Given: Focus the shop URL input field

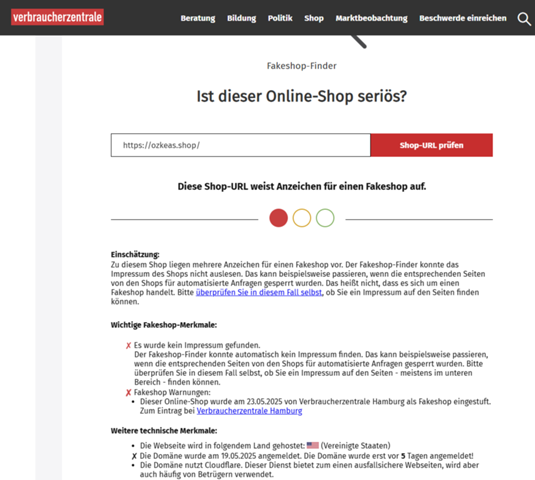Looking at the screenshot, I should tap(241, 145).
